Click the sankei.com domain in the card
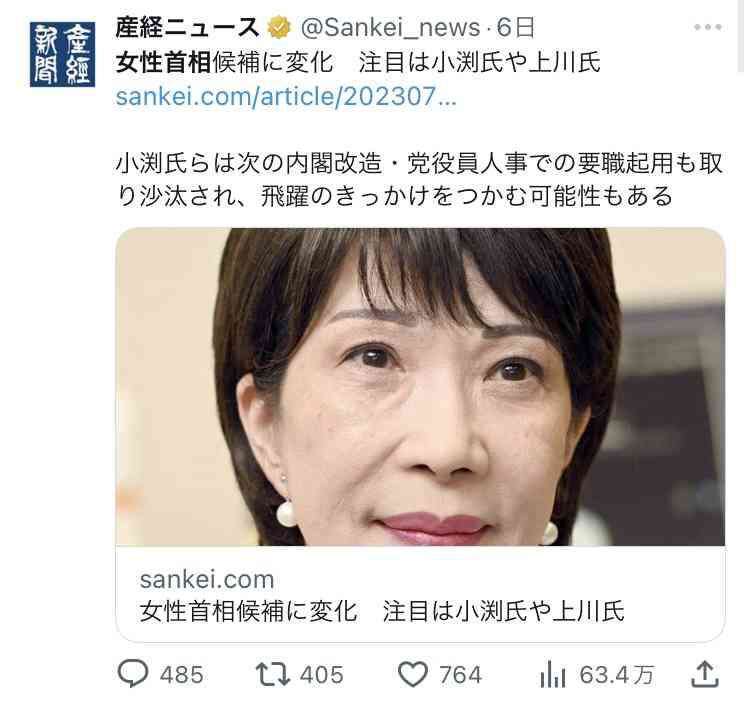 pyautogui.click(x=207, y=579)
